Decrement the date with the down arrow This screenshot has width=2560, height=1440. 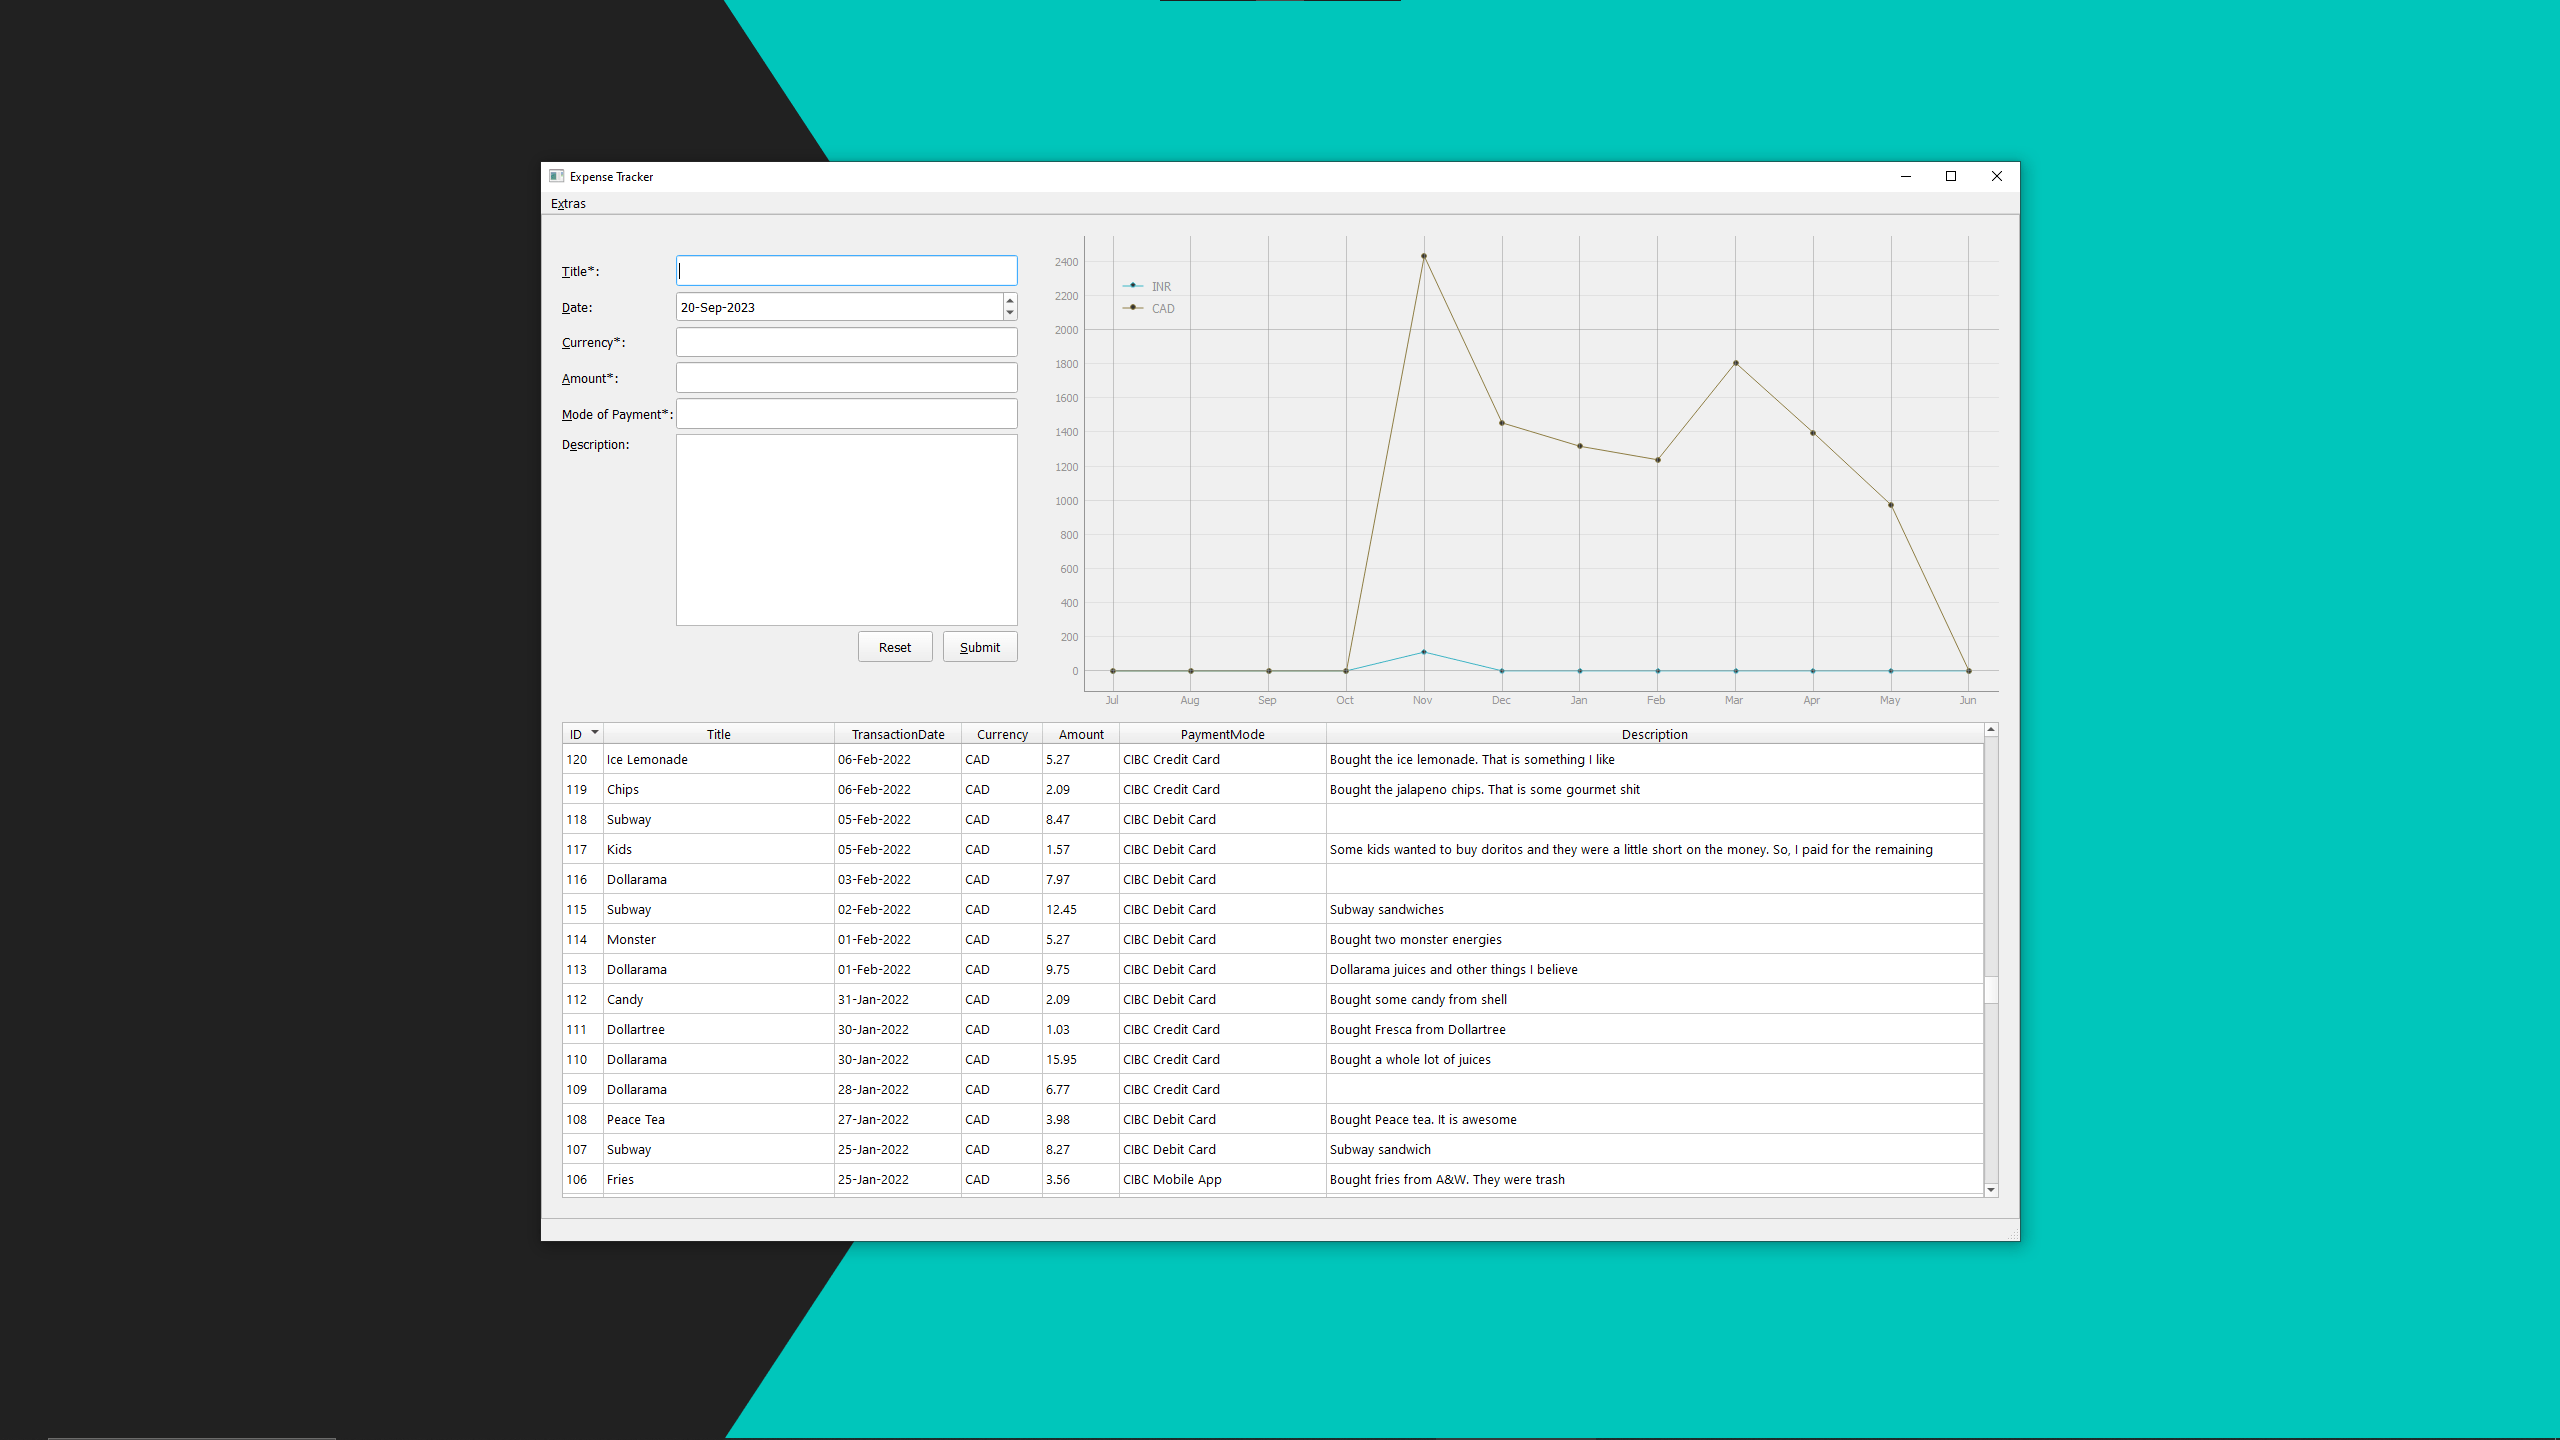[x=1010, y=313]
